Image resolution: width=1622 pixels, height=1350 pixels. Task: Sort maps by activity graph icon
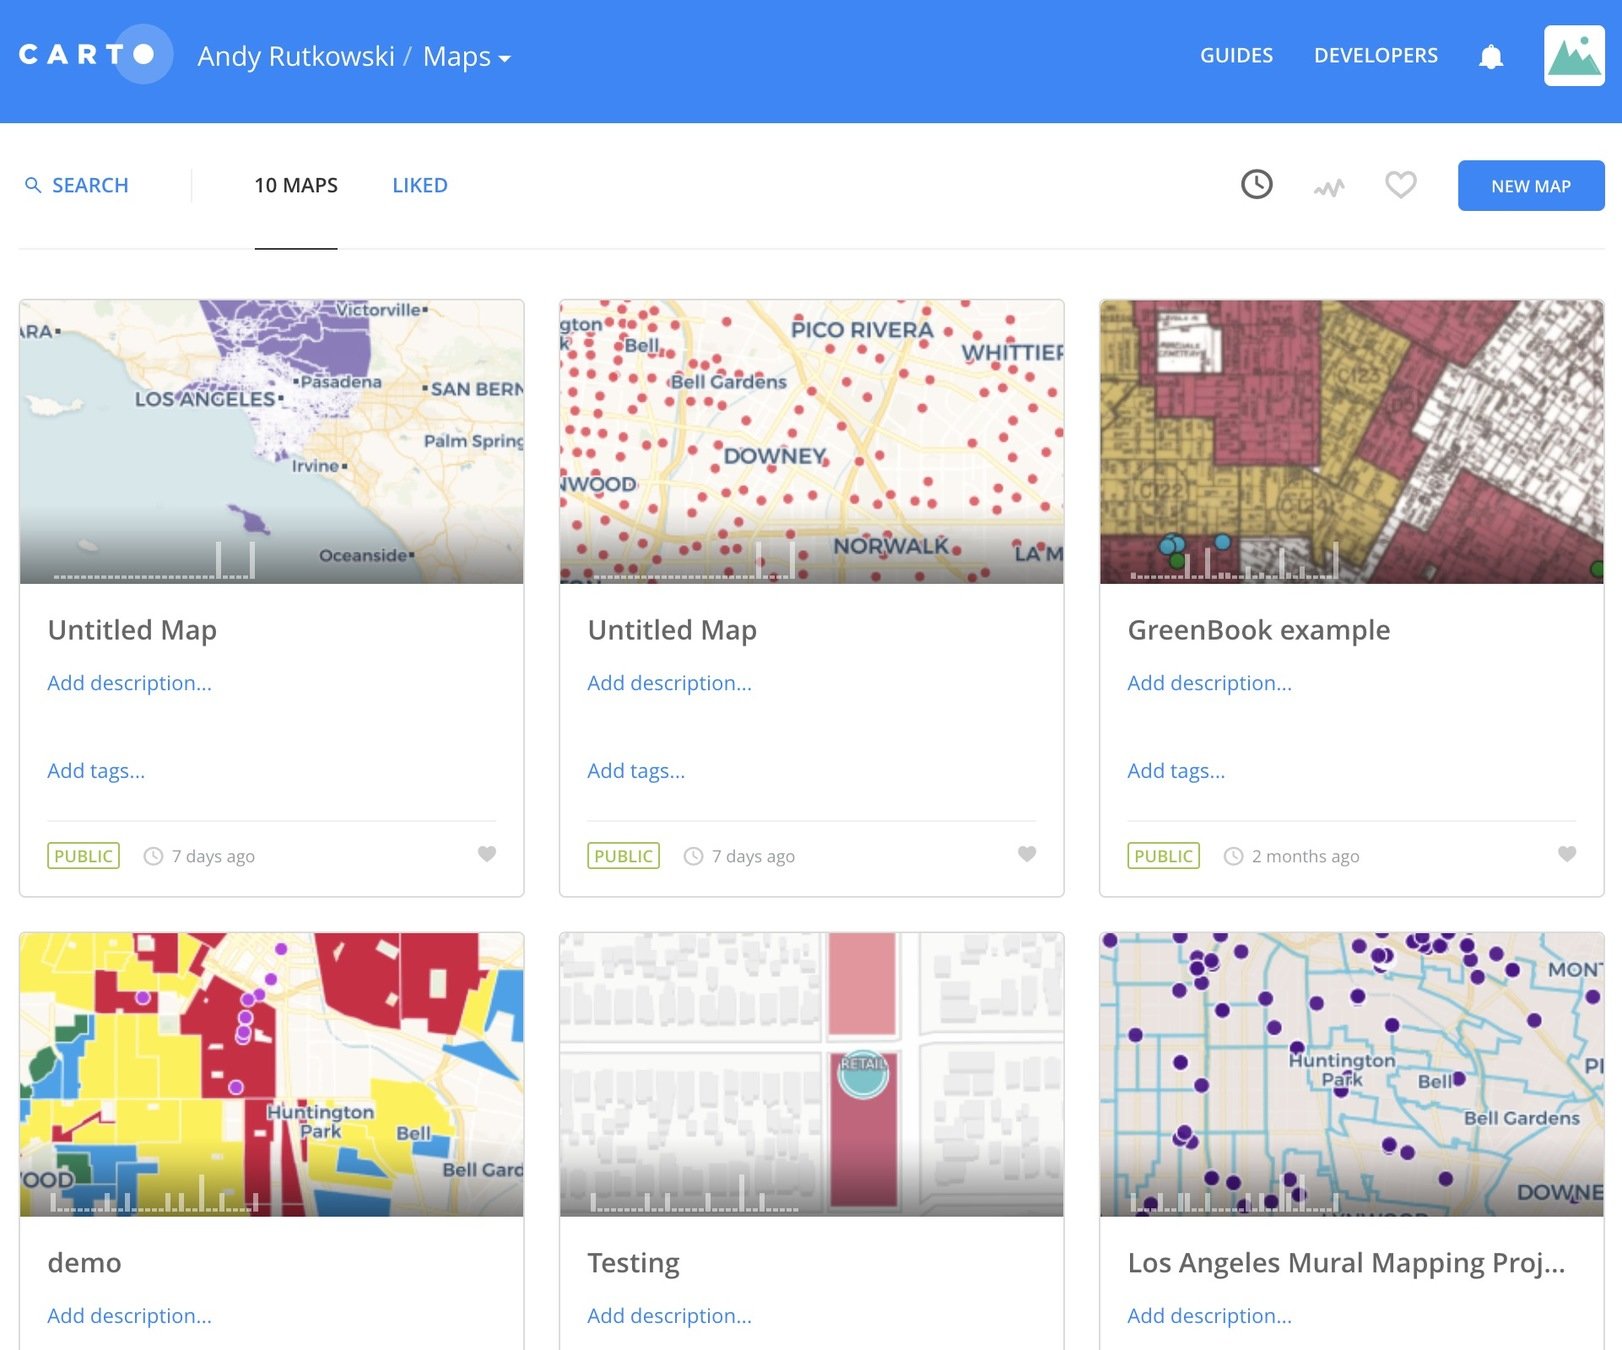point(1329,186)
